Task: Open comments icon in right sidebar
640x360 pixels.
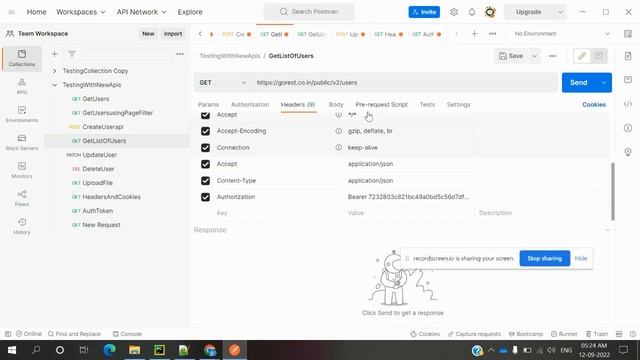Action: click(628, 80)
